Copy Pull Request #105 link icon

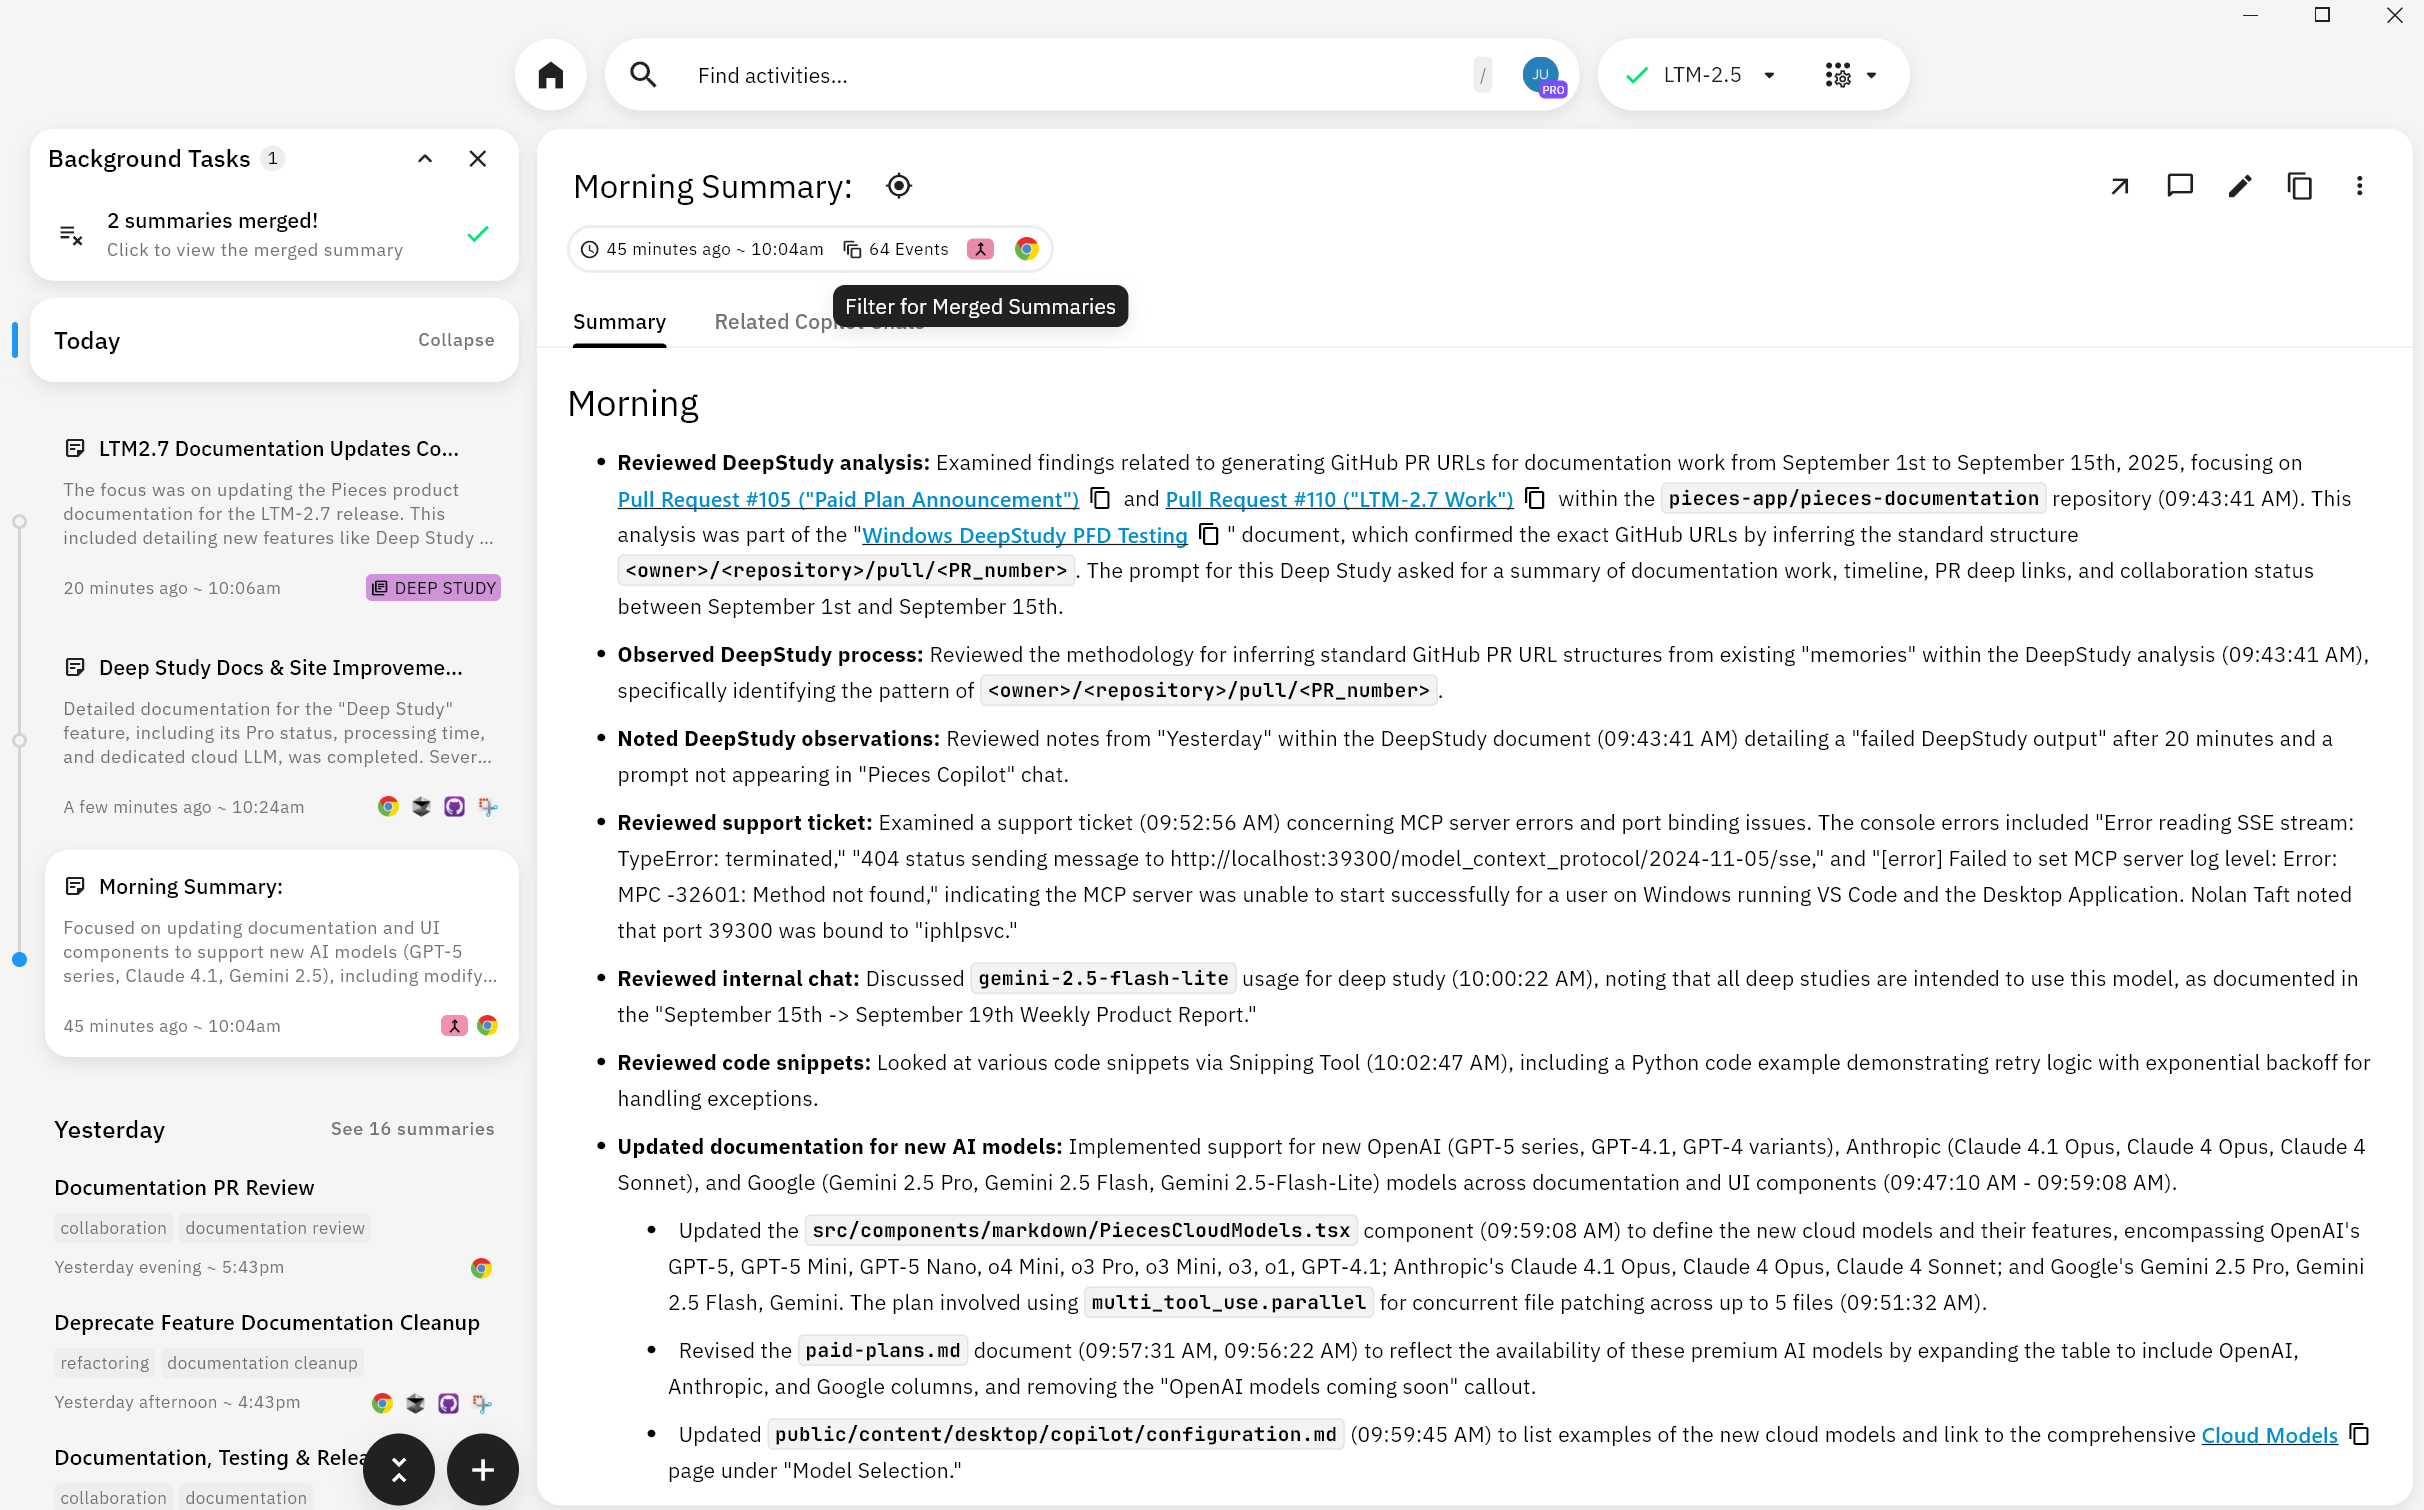click(x=1100, y=498)
